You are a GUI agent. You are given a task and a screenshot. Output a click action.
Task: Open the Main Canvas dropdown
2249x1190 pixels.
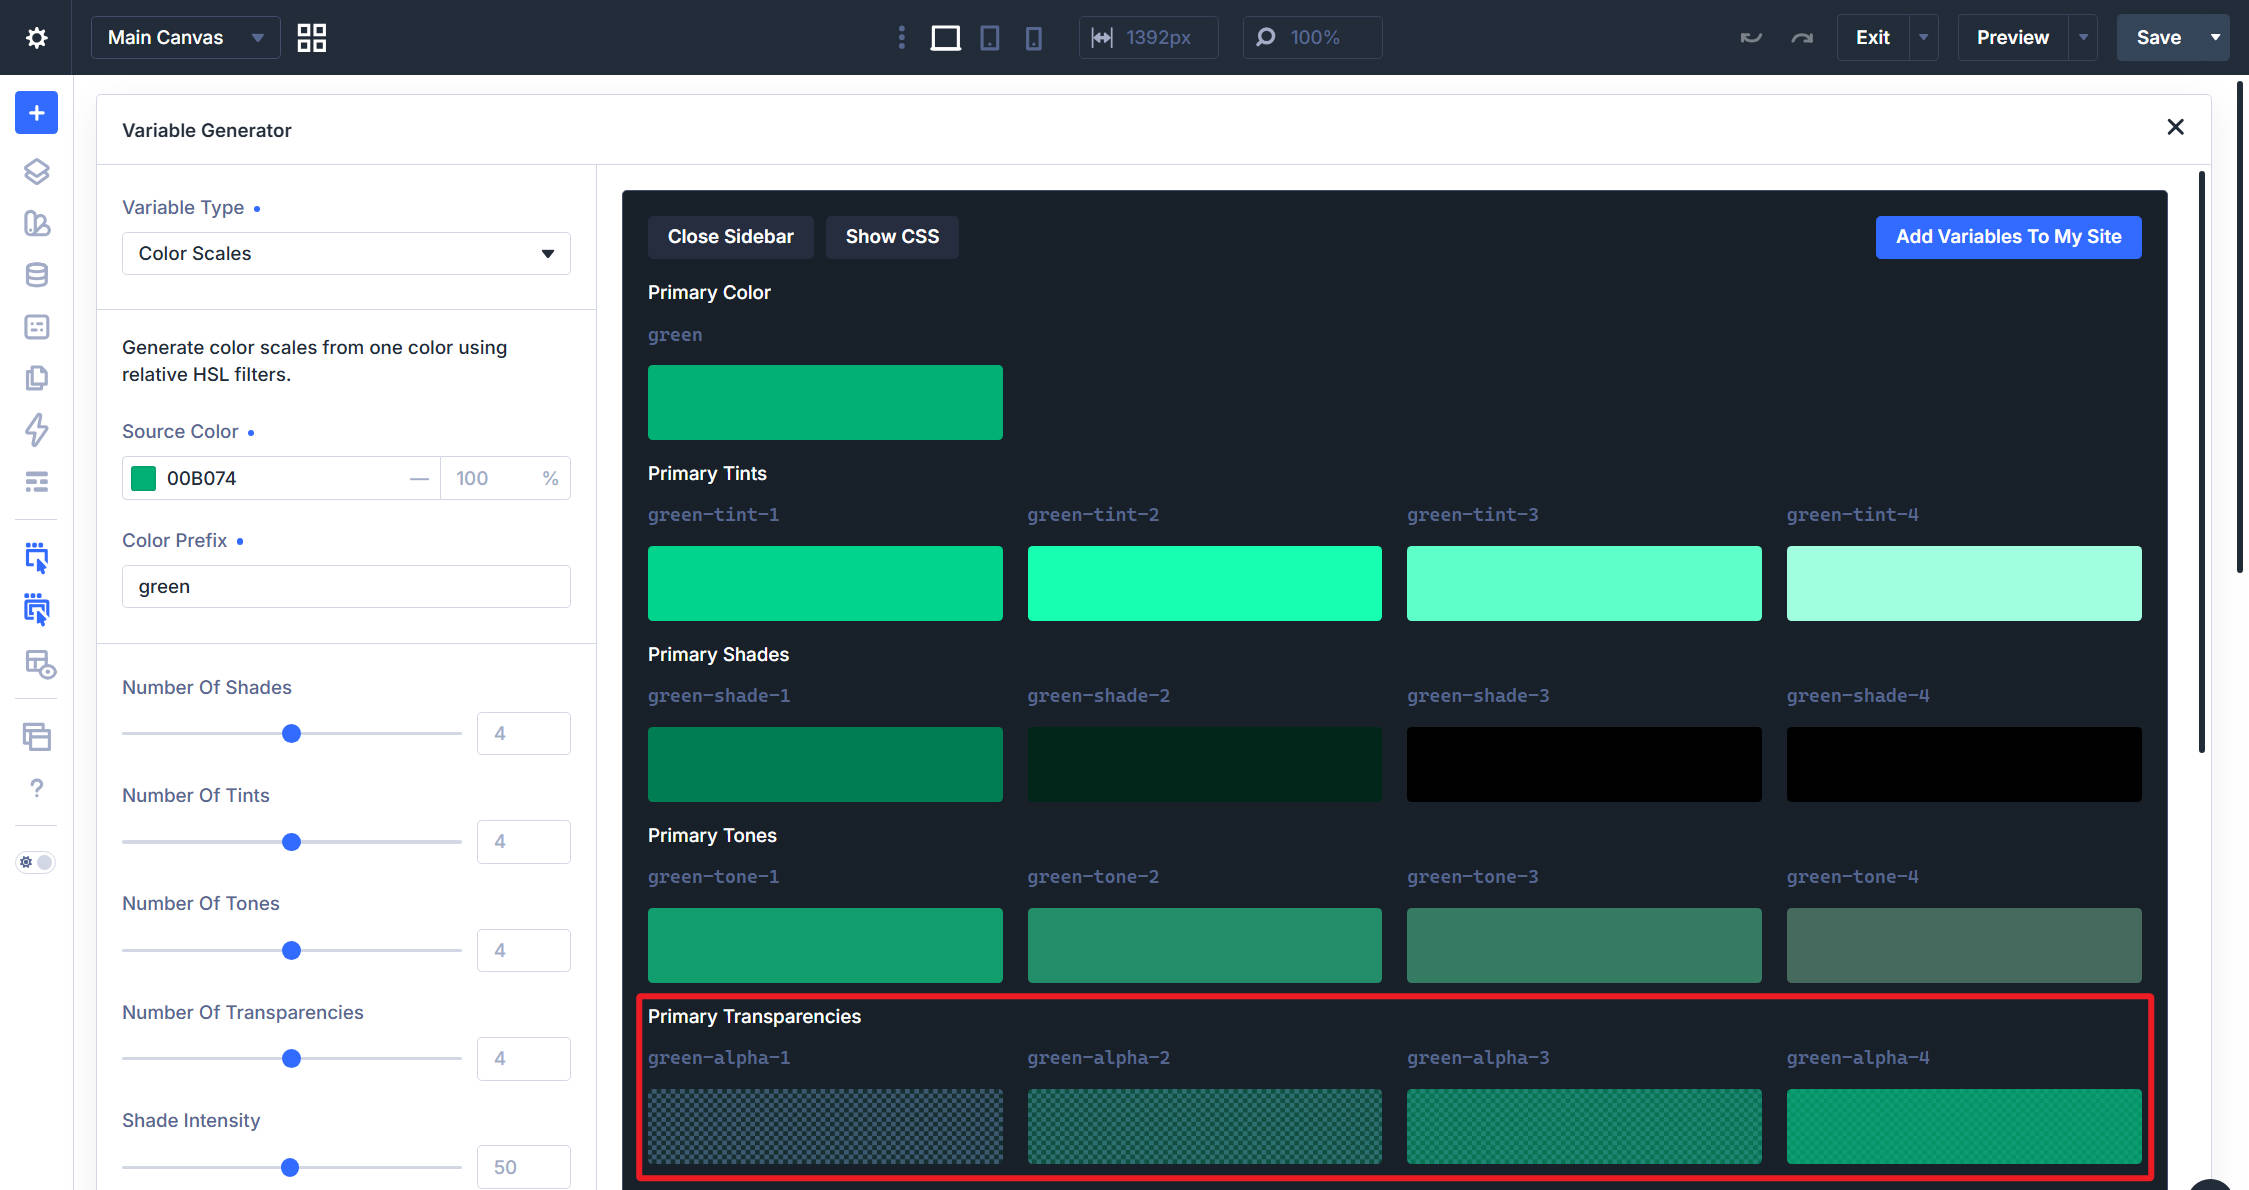[185, 38]
